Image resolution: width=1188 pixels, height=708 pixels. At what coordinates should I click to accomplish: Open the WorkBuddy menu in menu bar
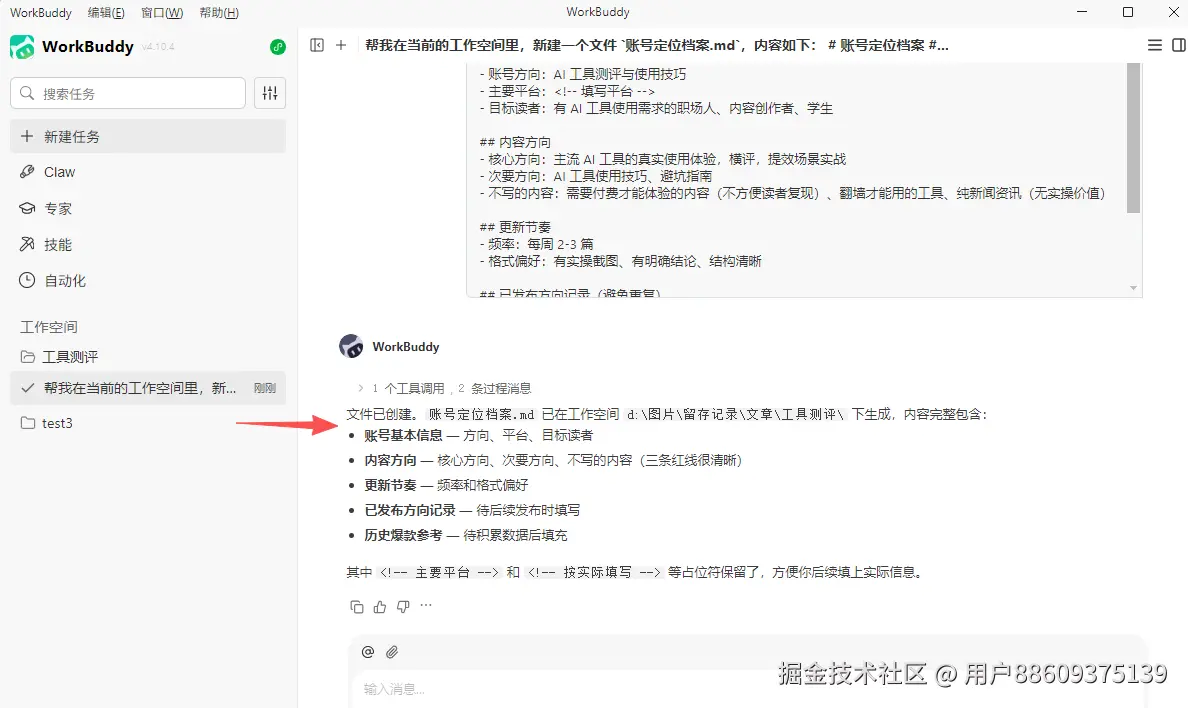point(41,13)
